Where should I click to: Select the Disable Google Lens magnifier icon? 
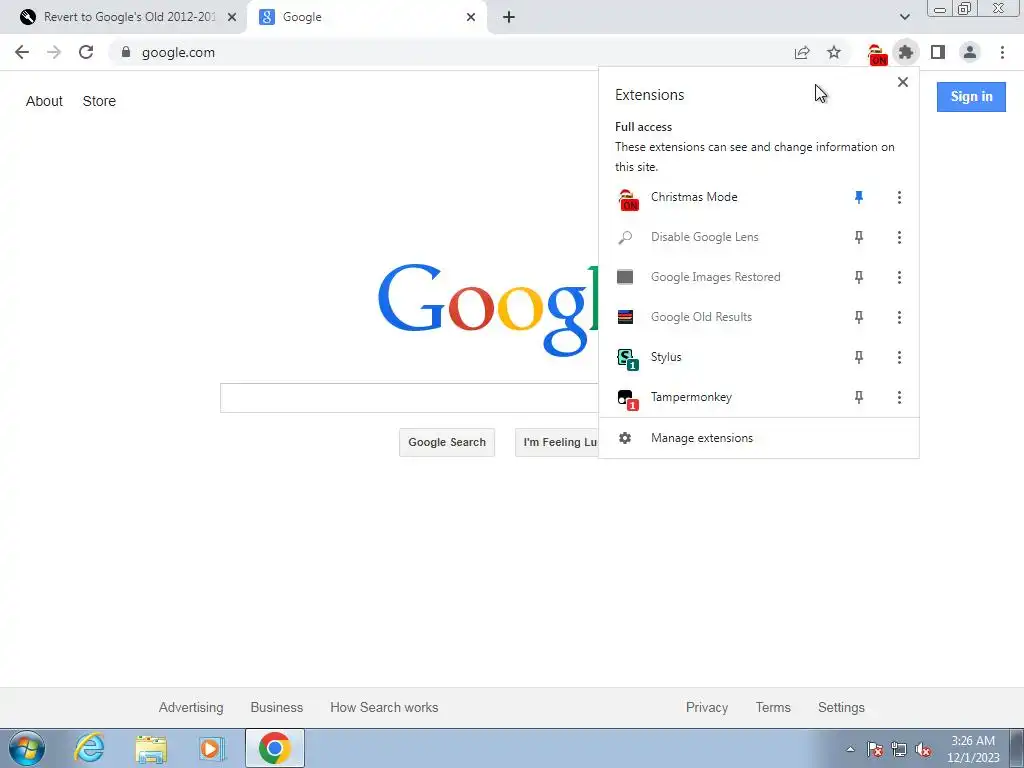626,237
